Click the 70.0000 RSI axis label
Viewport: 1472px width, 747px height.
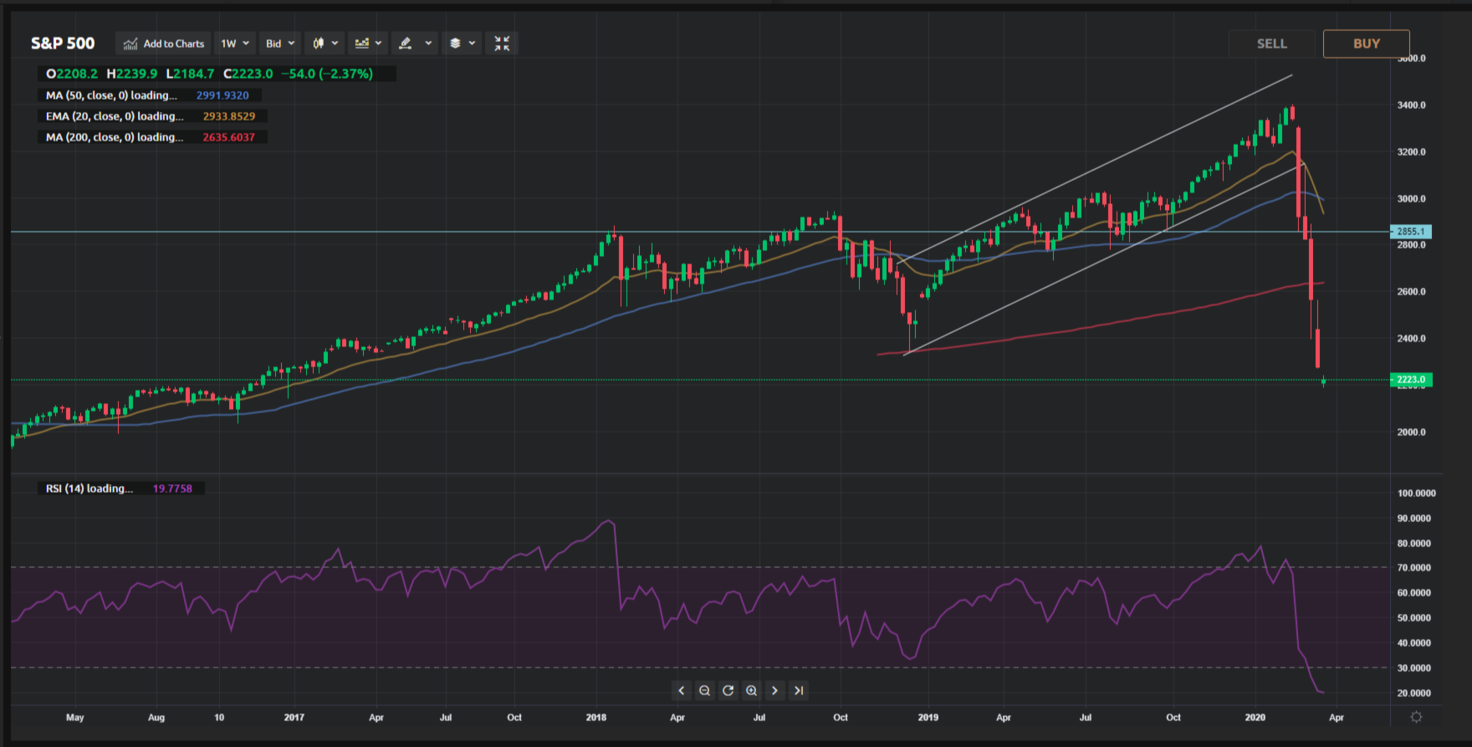click(x=1413, y=568)
